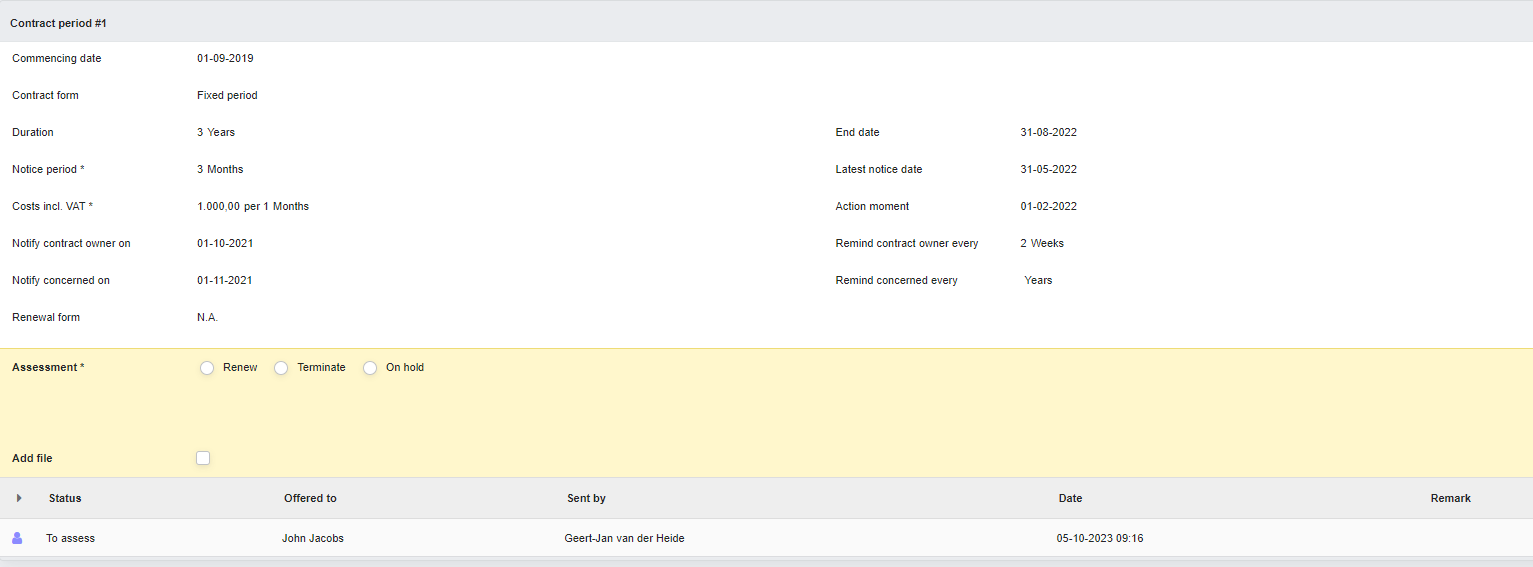Sort by the Offered to column header
Viewport: 1533px width, 567px height.
[310, 498]
